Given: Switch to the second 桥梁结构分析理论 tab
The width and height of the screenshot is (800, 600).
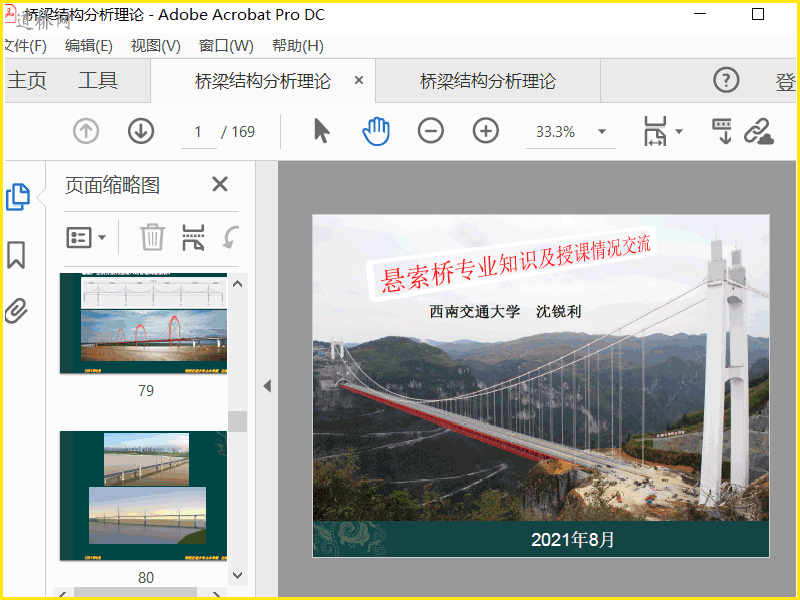Looking at the screenshot, I should pos(488,81).
